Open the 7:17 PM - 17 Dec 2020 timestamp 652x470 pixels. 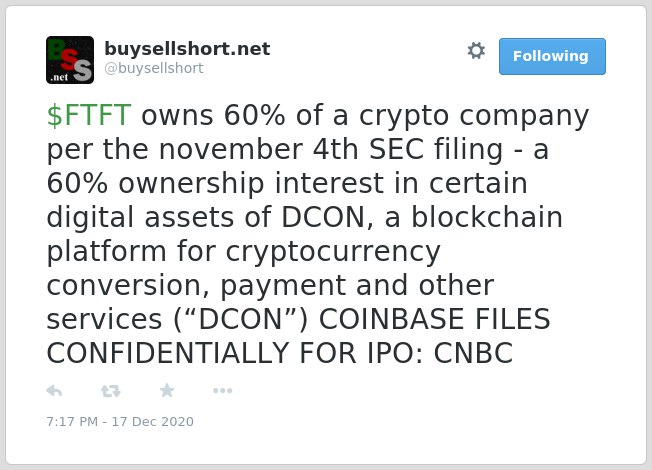(x=120, y=422)
